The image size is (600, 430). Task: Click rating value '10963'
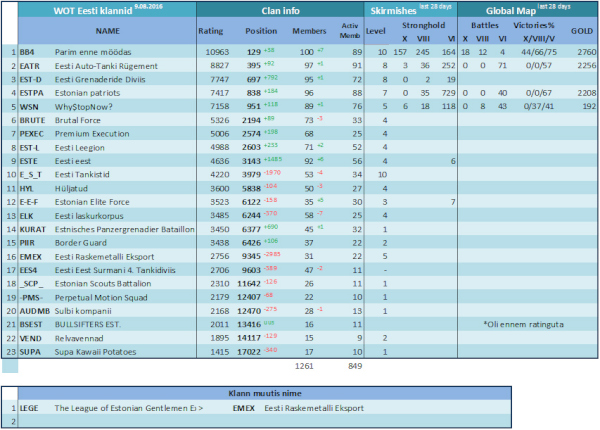click(x=217, y=52)
